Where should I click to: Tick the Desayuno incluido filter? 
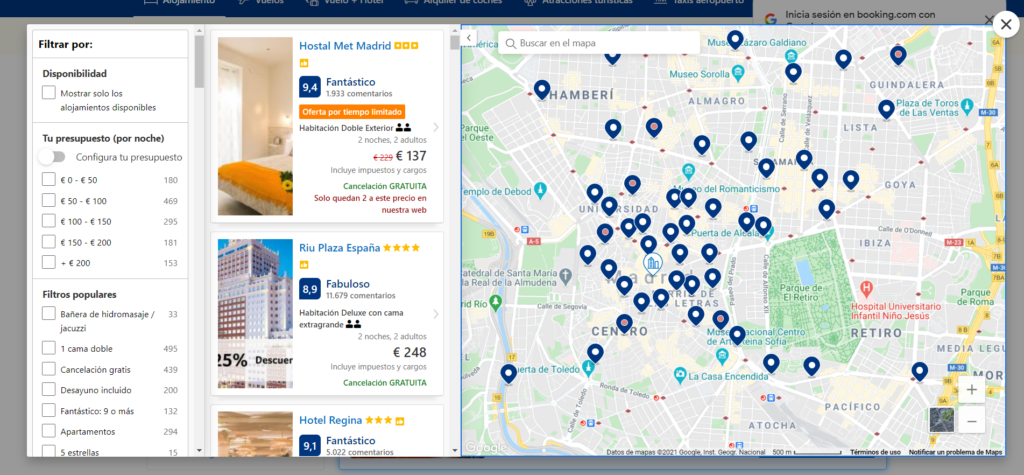pyautogui.click(x=48, y=389)
